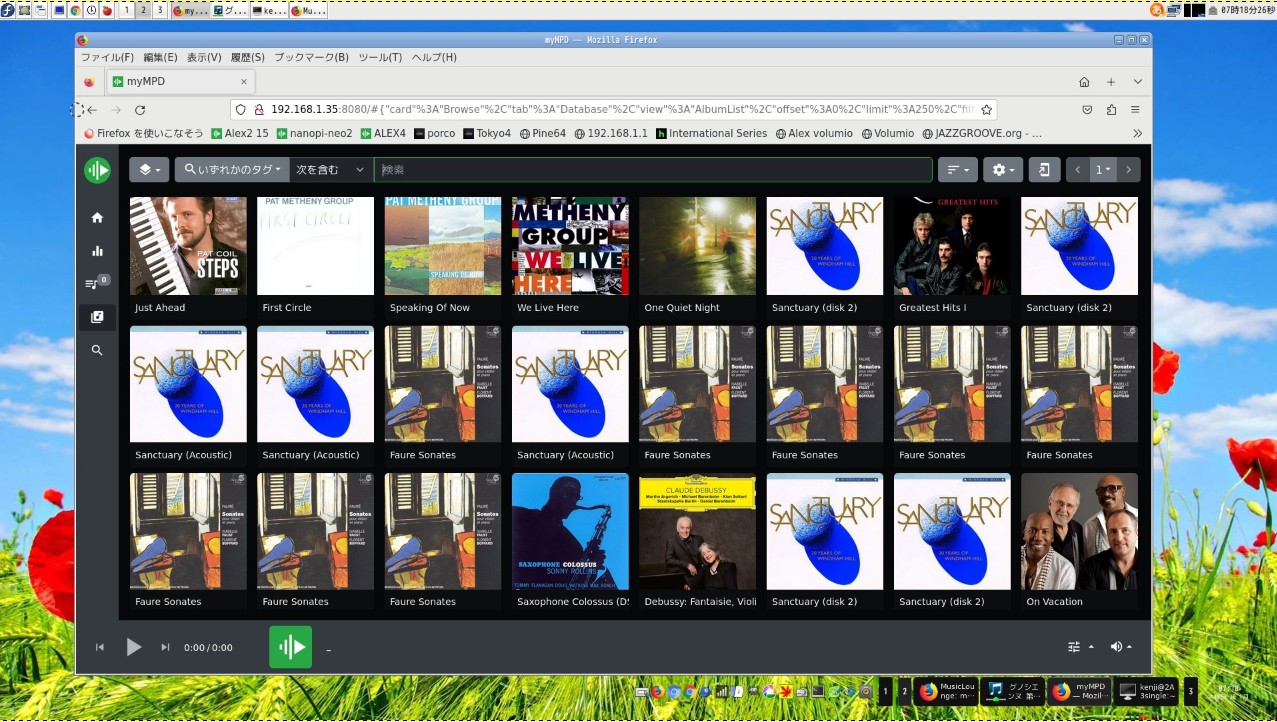The height and width of the screenshot is (722, 1277).
Task: Open the volume control menu
Action: coord(1121,647)
